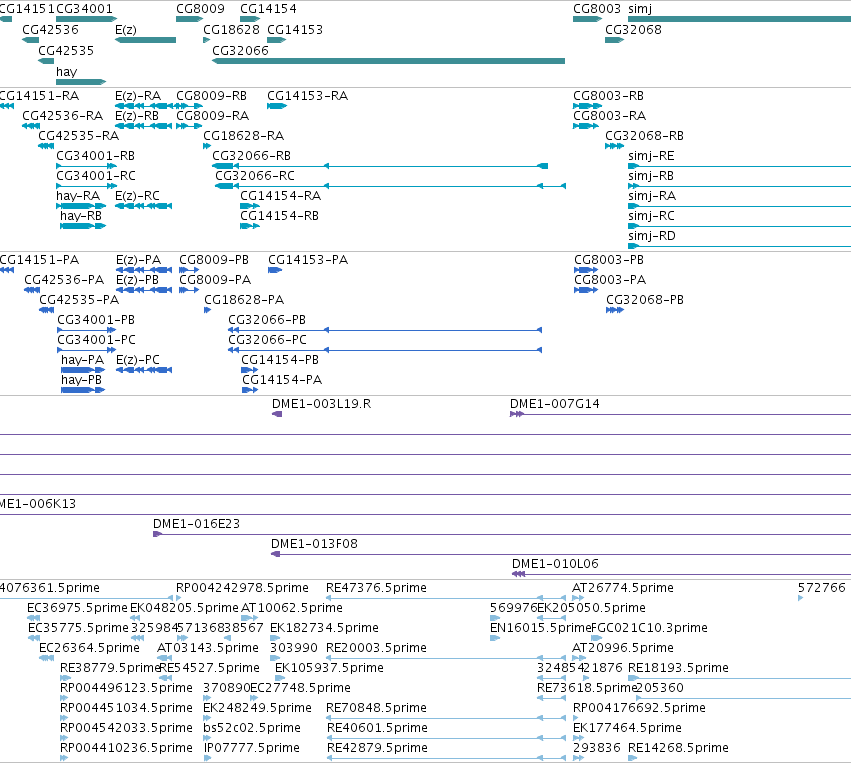Click EST RE18193.5prime
Viewport: 851px width, 763px height.
(678, 669)
